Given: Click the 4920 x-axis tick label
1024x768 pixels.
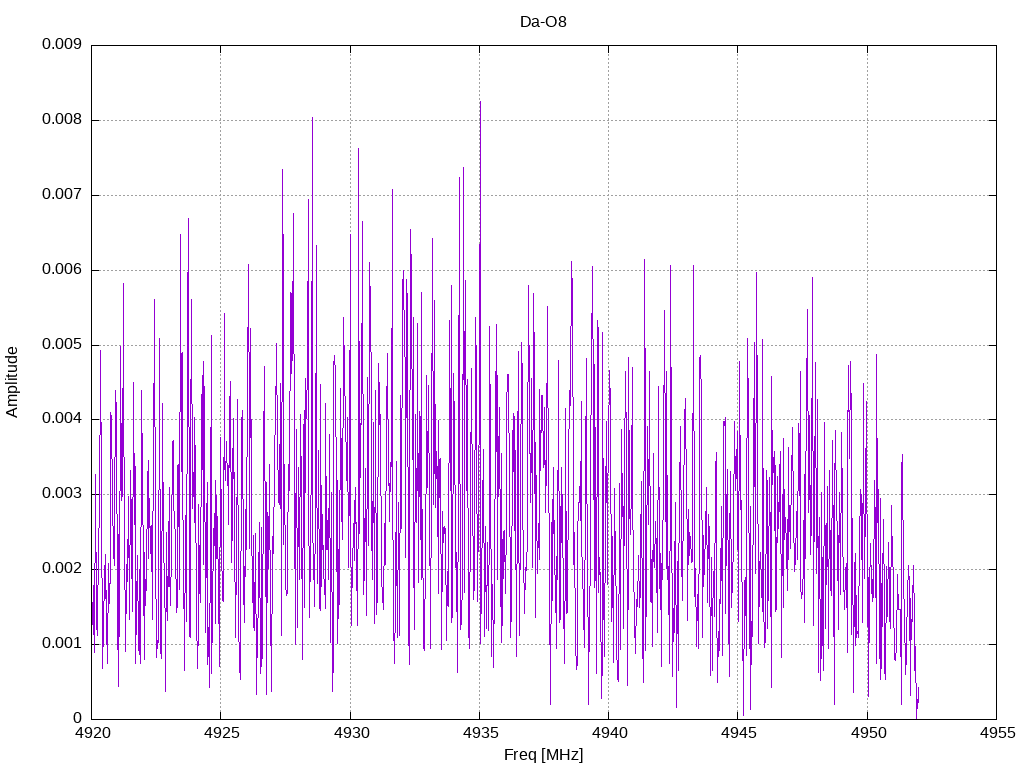Looking at the screenshot, I should tap(92, 733).
